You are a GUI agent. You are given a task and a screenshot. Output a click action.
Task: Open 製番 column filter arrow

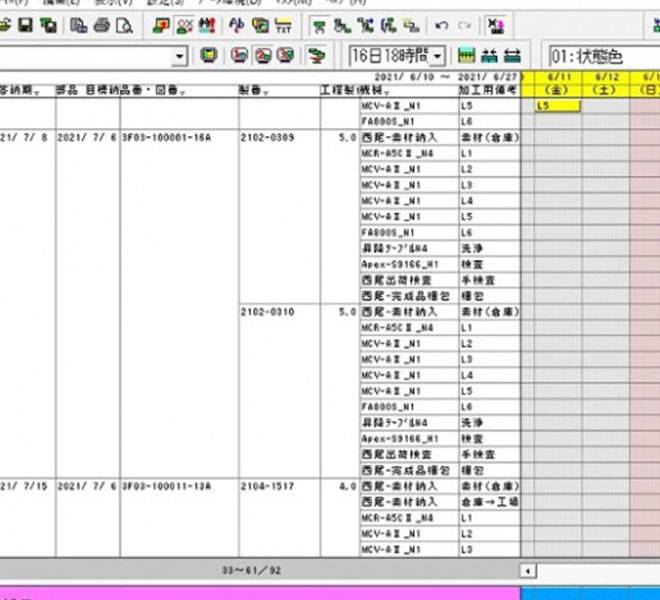click(x=265, y=91)
